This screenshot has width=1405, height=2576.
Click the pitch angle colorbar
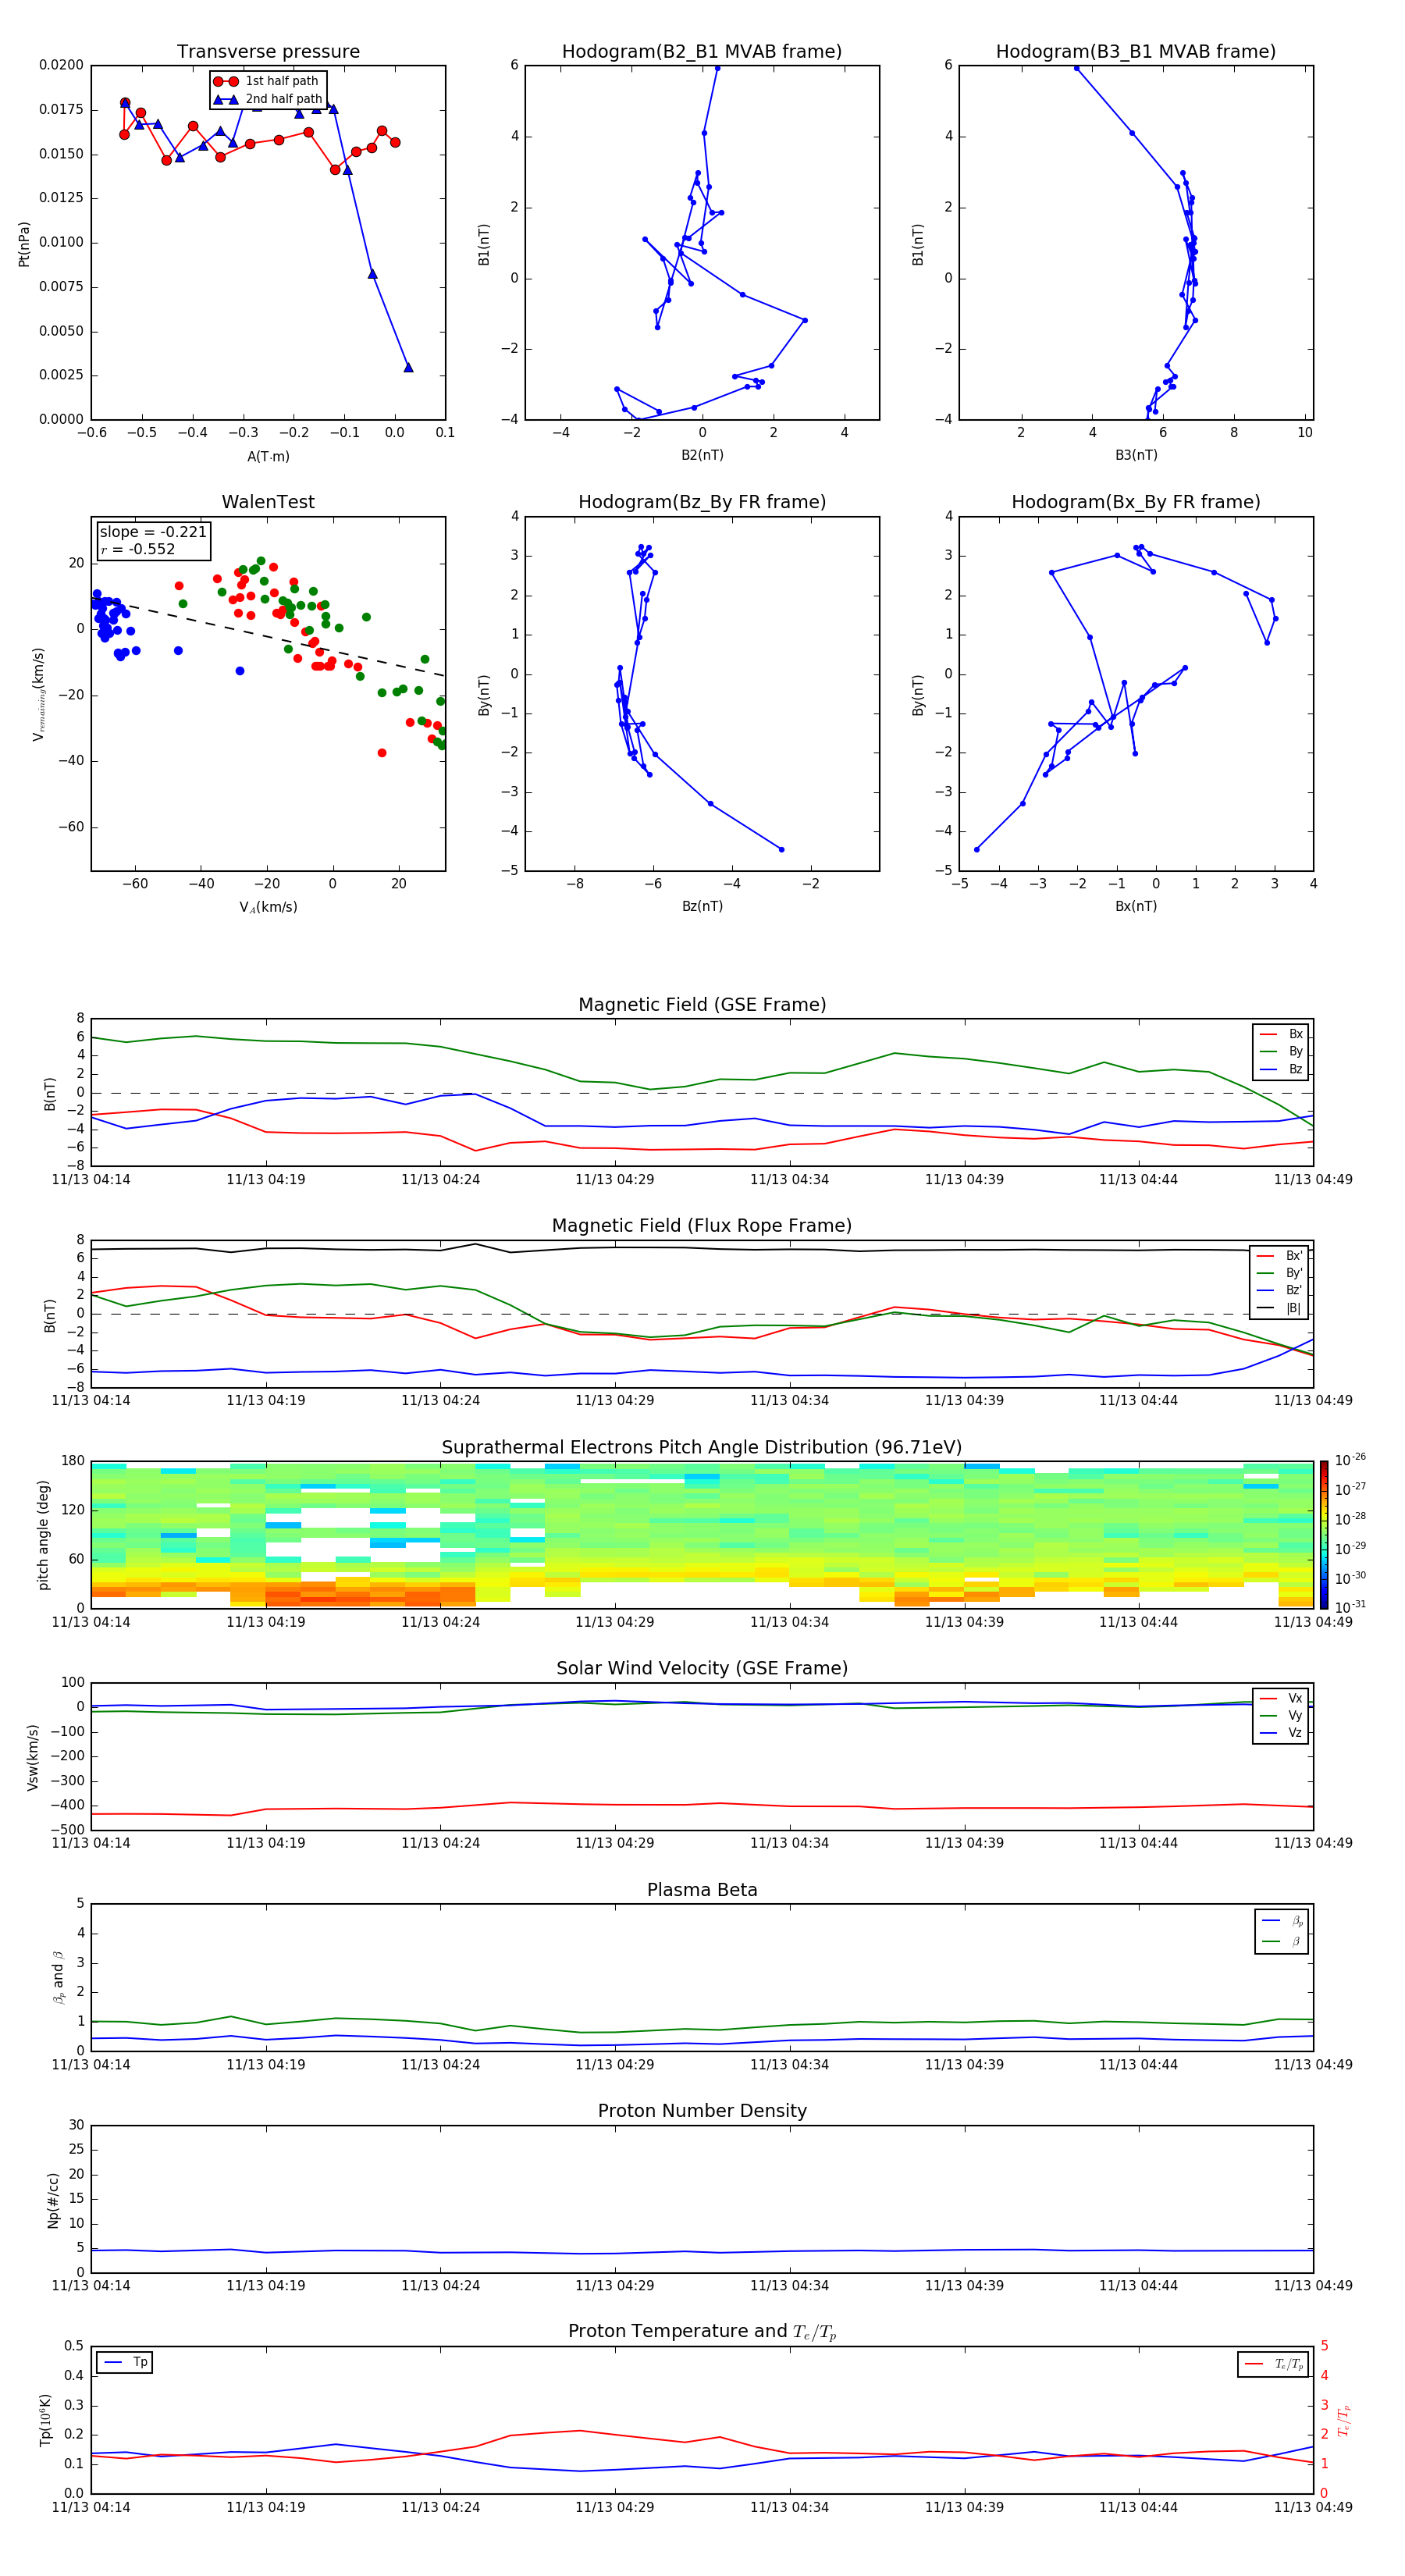(x=1324, y=1534)
